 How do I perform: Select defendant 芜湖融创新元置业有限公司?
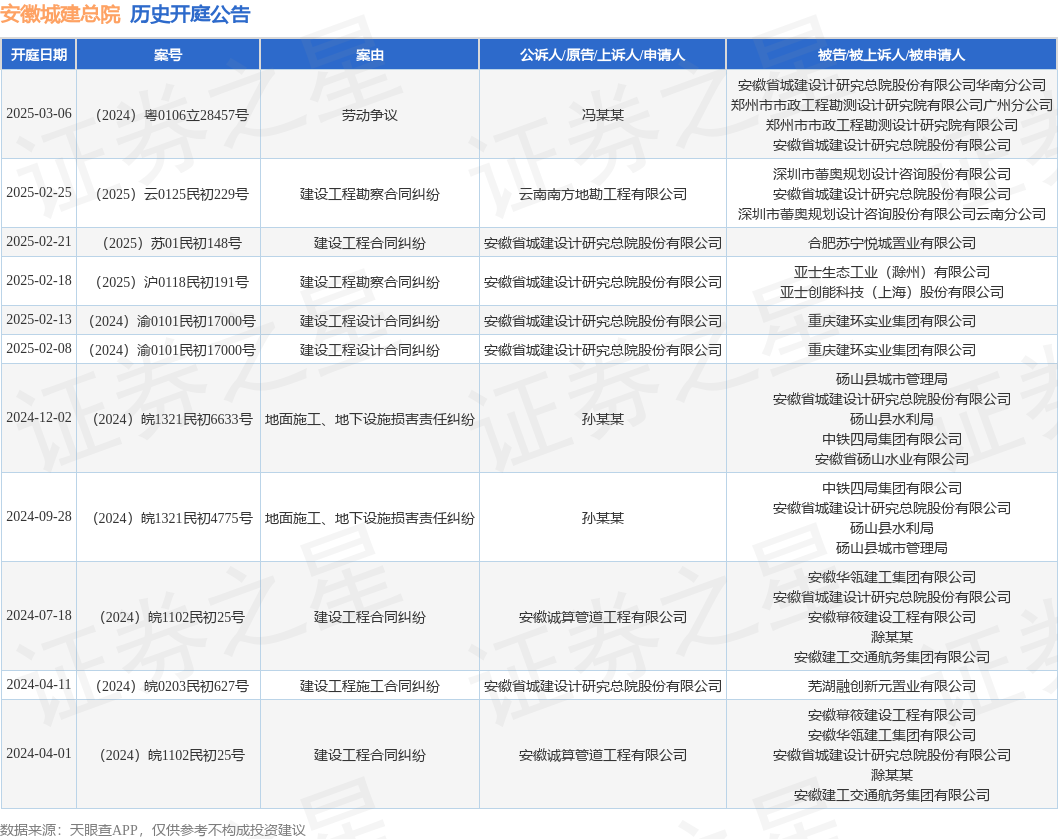891,686
